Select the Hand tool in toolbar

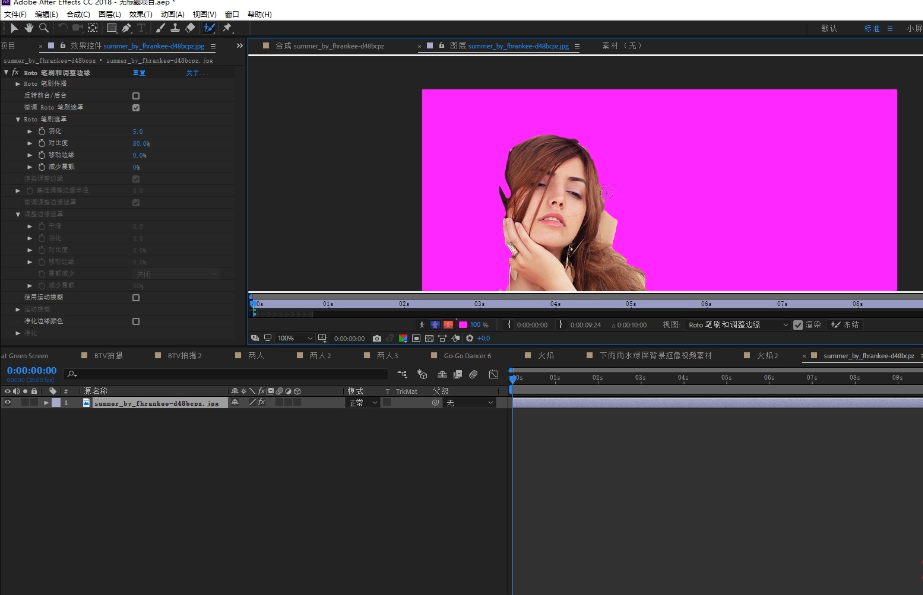(x=29, y=29)
